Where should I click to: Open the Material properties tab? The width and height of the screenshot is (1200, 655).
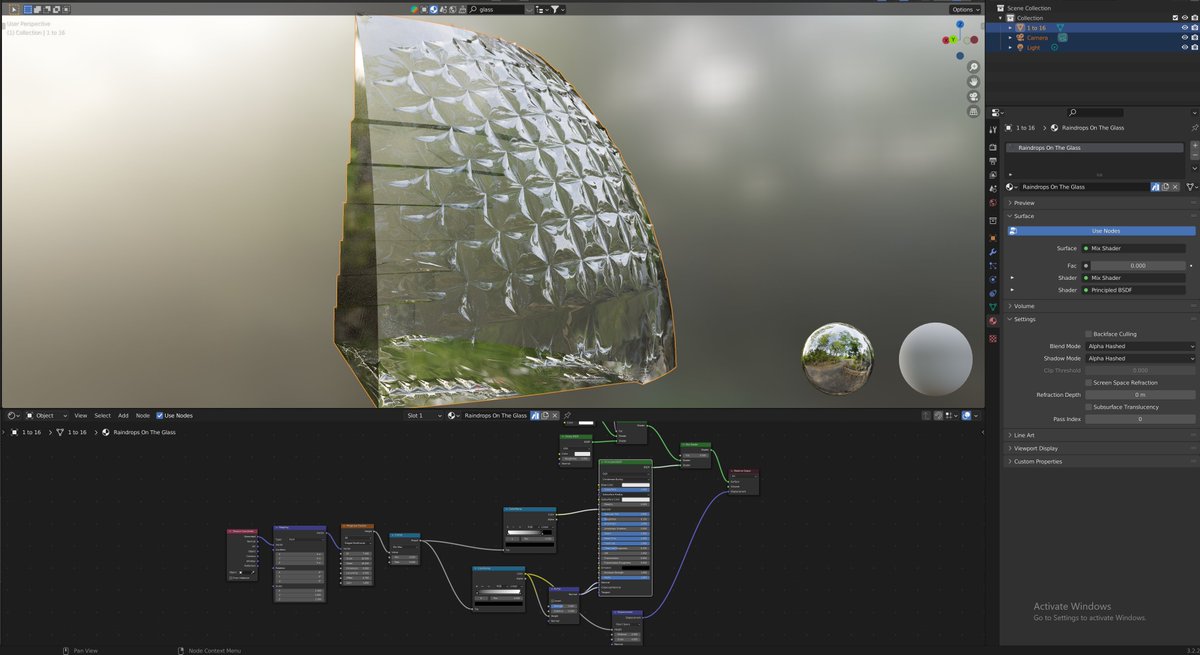click(x=993, y=321)
